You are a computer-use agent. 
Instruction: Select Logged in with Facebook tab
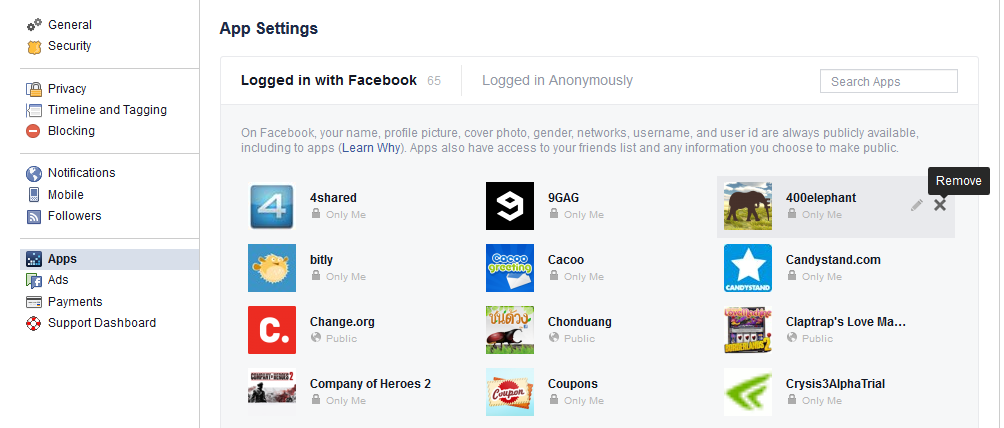[x=328, y=80]
